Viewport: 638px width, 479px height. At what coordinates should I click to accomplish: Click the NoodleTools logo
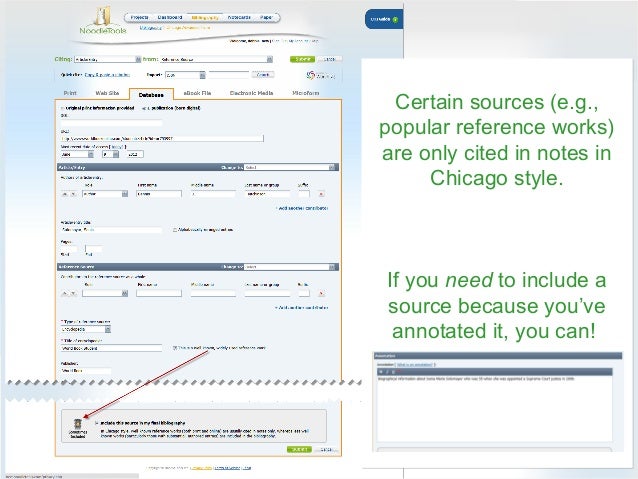(x=103, y=22)
